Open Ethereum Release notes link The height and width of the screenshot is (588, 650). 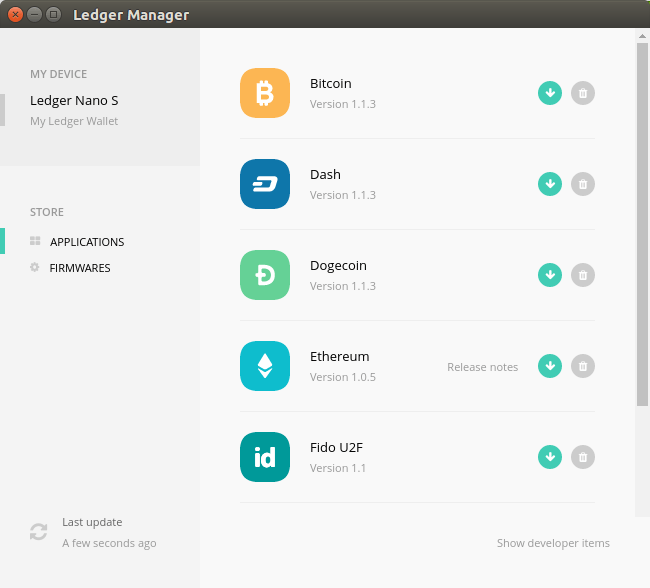click(x=483, y=367)
